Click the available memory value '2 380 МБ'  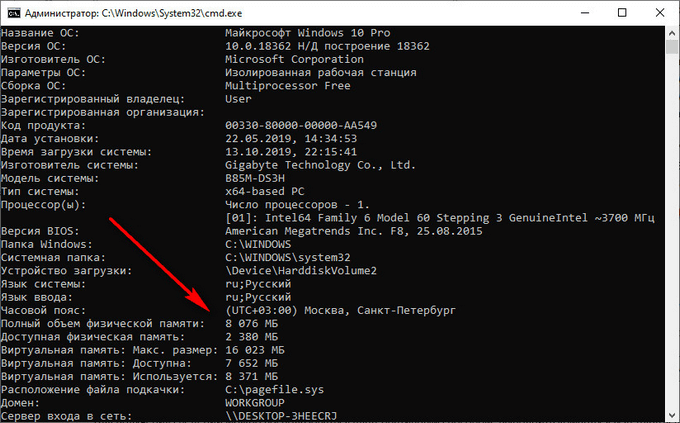252,337
